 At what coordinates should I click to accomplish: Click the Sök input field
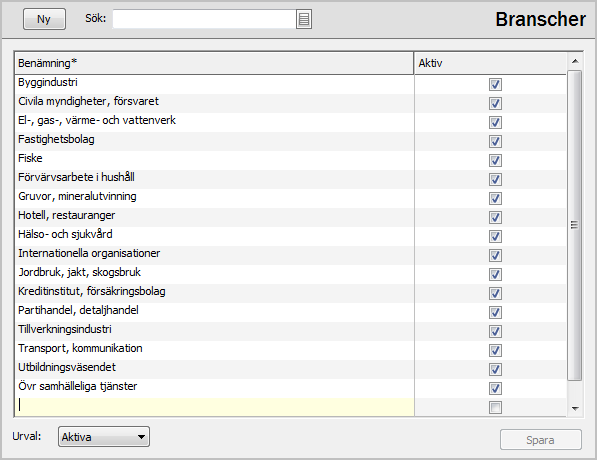[x=204, y=19]
